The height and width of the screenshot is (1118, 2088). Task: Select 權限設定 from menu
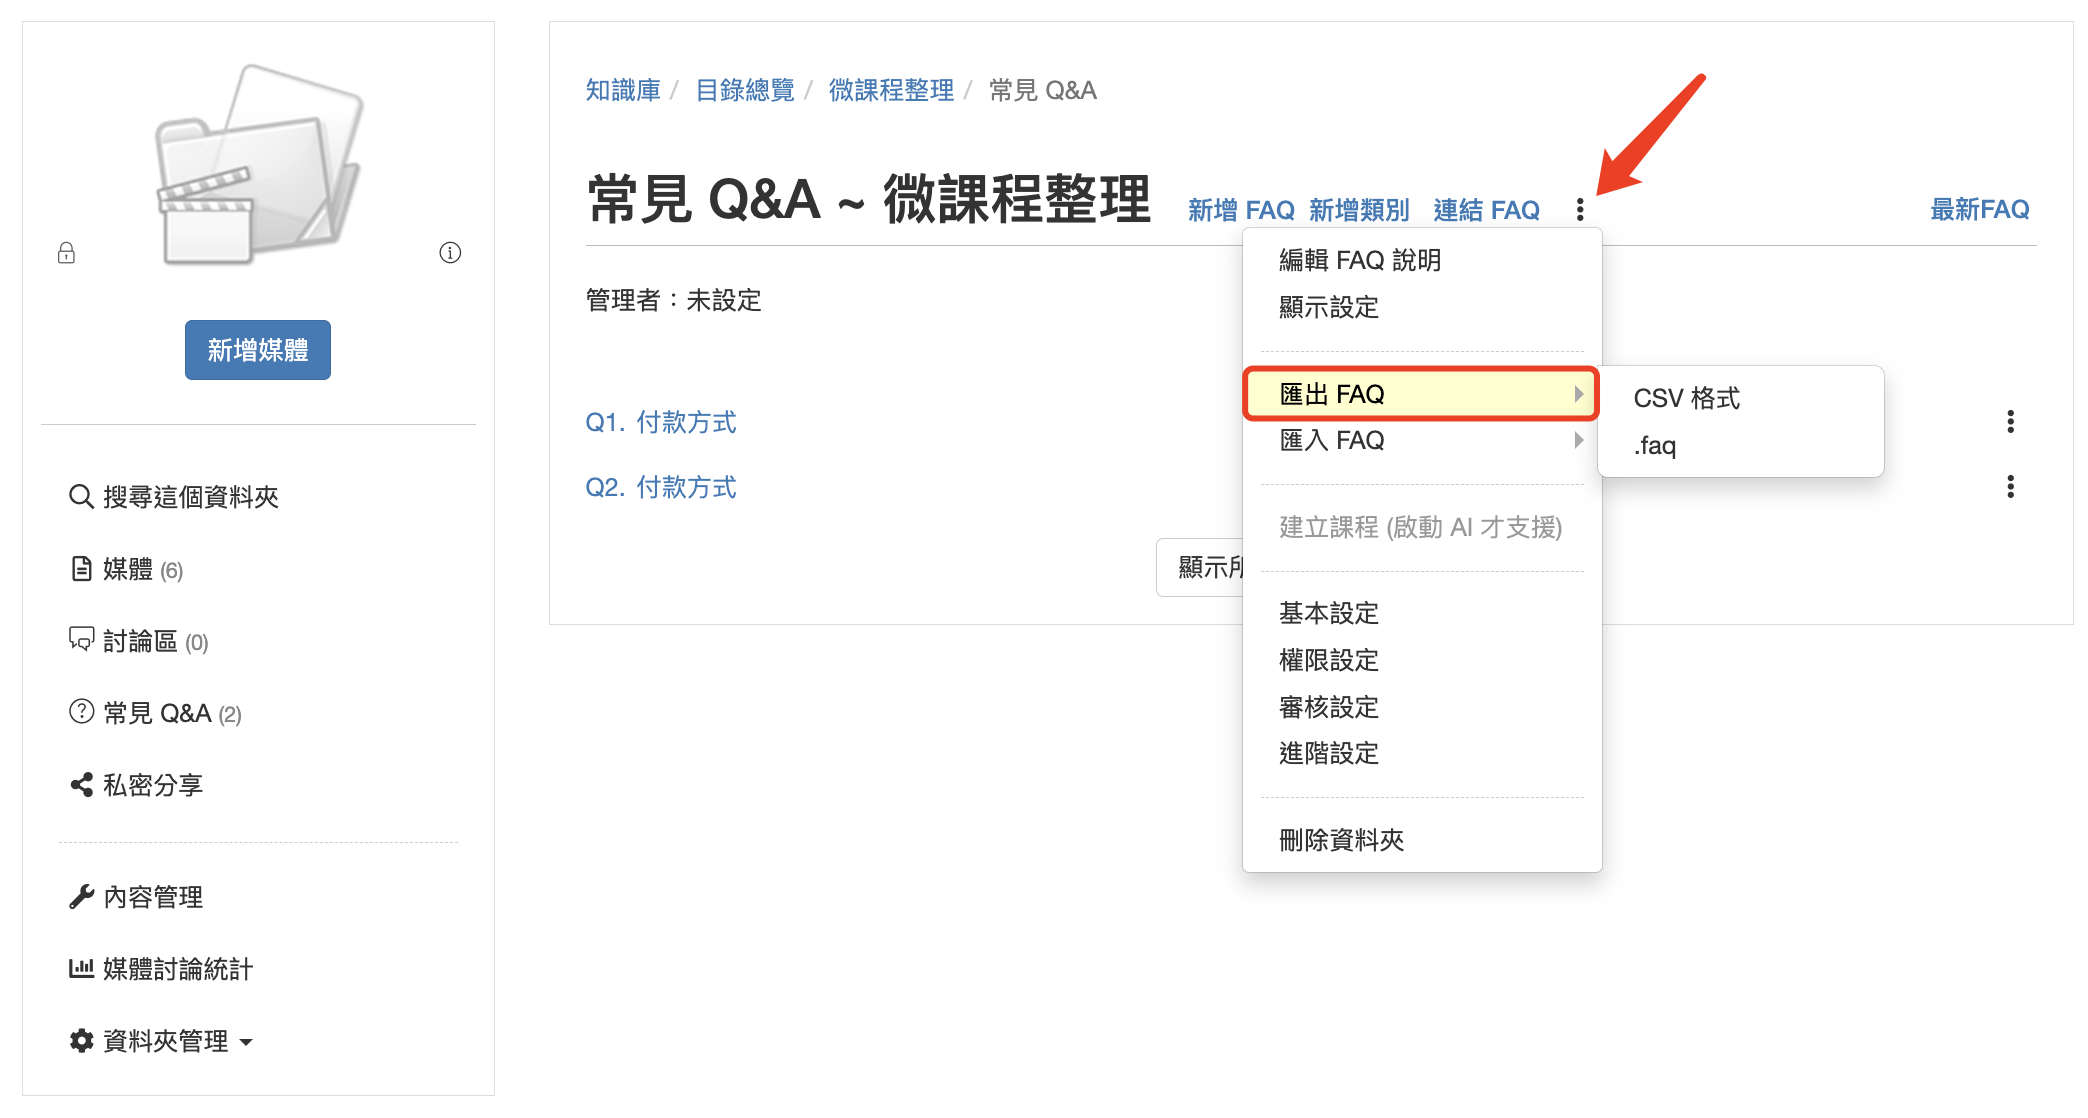(1329, 660)
